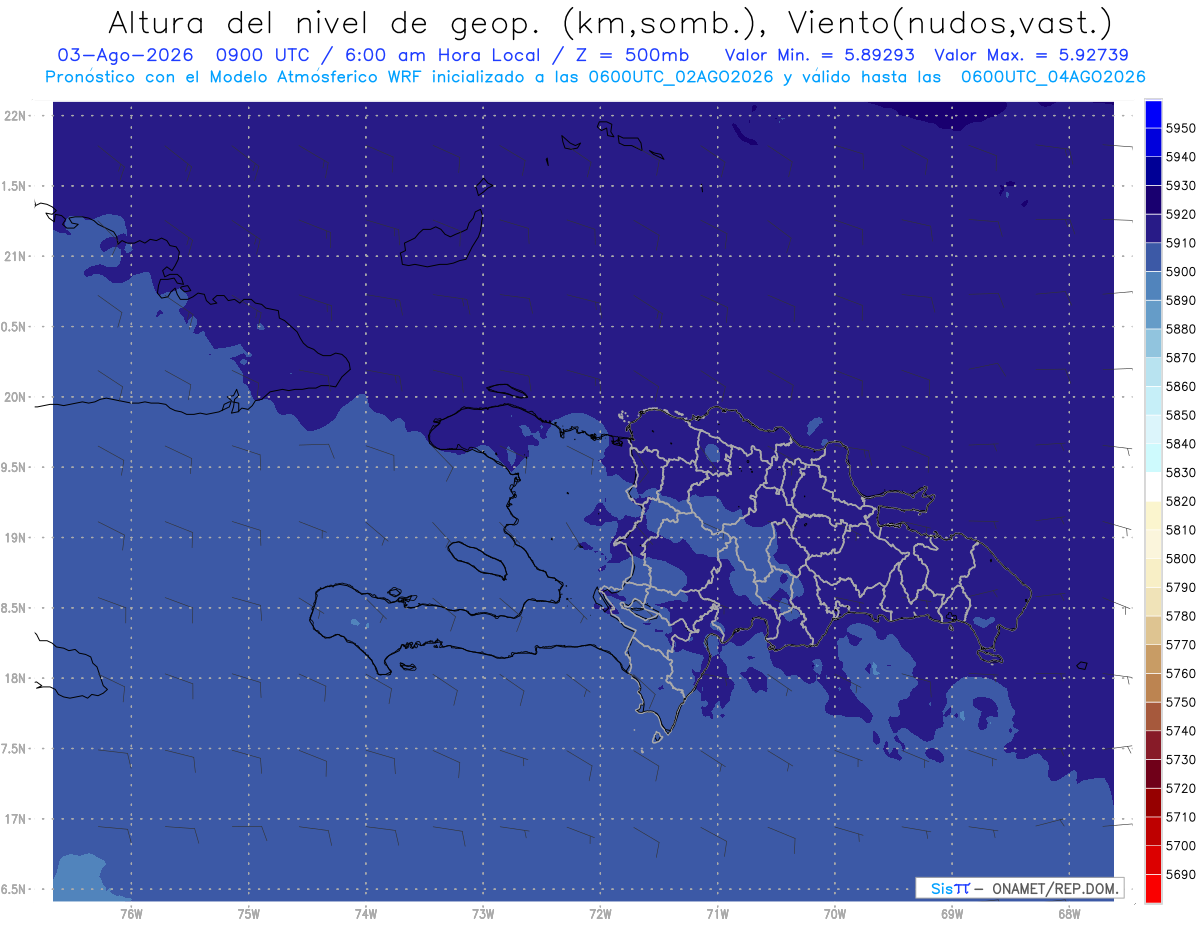The height and width of the screenshot is (927, 1200).
Task: Click the '17N' latitude label
Action: (x=17, y=819)
